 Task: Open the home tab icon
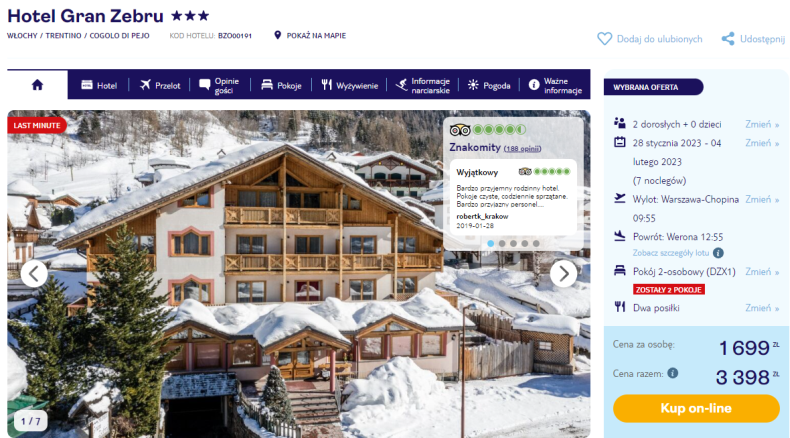[x=37, y=85]
